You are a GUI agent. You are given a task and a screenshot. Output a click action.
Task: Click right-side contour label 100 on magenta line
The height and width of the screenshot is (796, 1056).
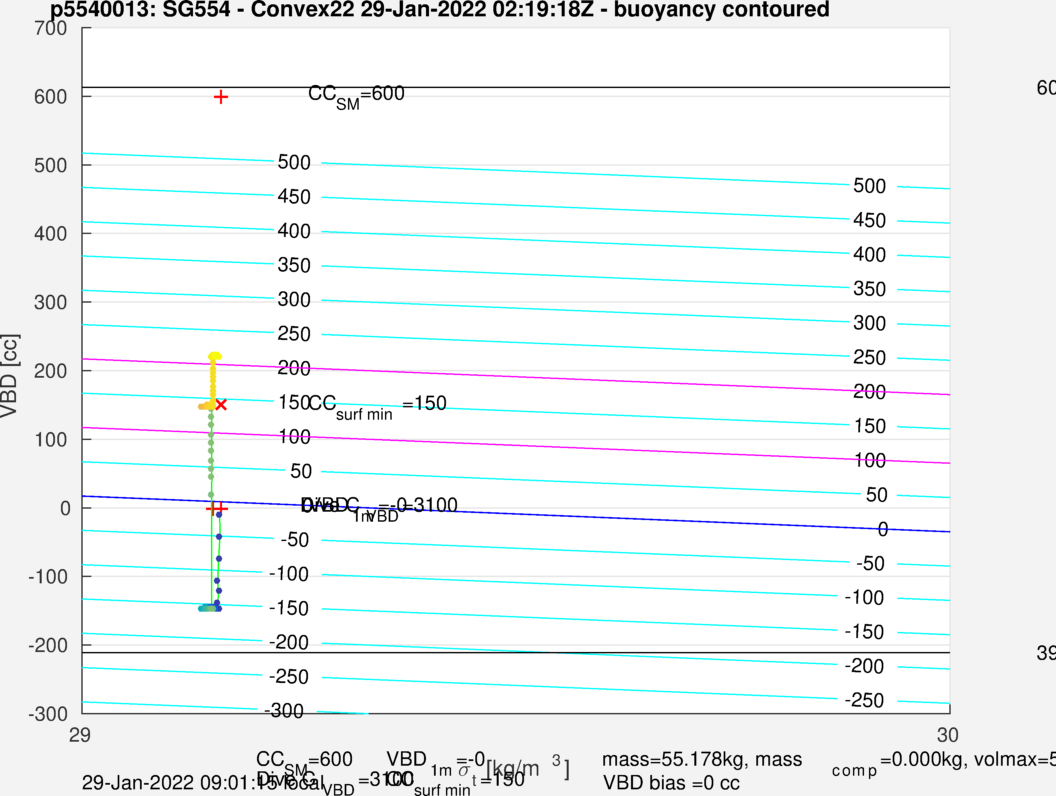pos(869,461)
